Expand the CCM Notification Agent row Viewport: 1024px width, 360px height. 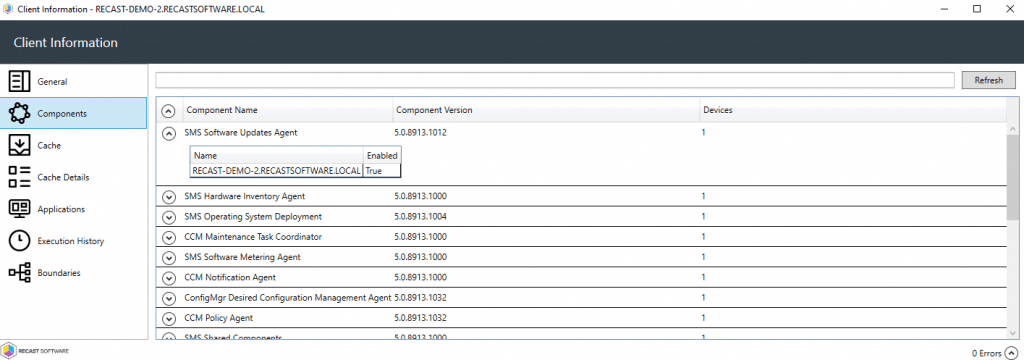pyautogui.click(x=168, y=278)
